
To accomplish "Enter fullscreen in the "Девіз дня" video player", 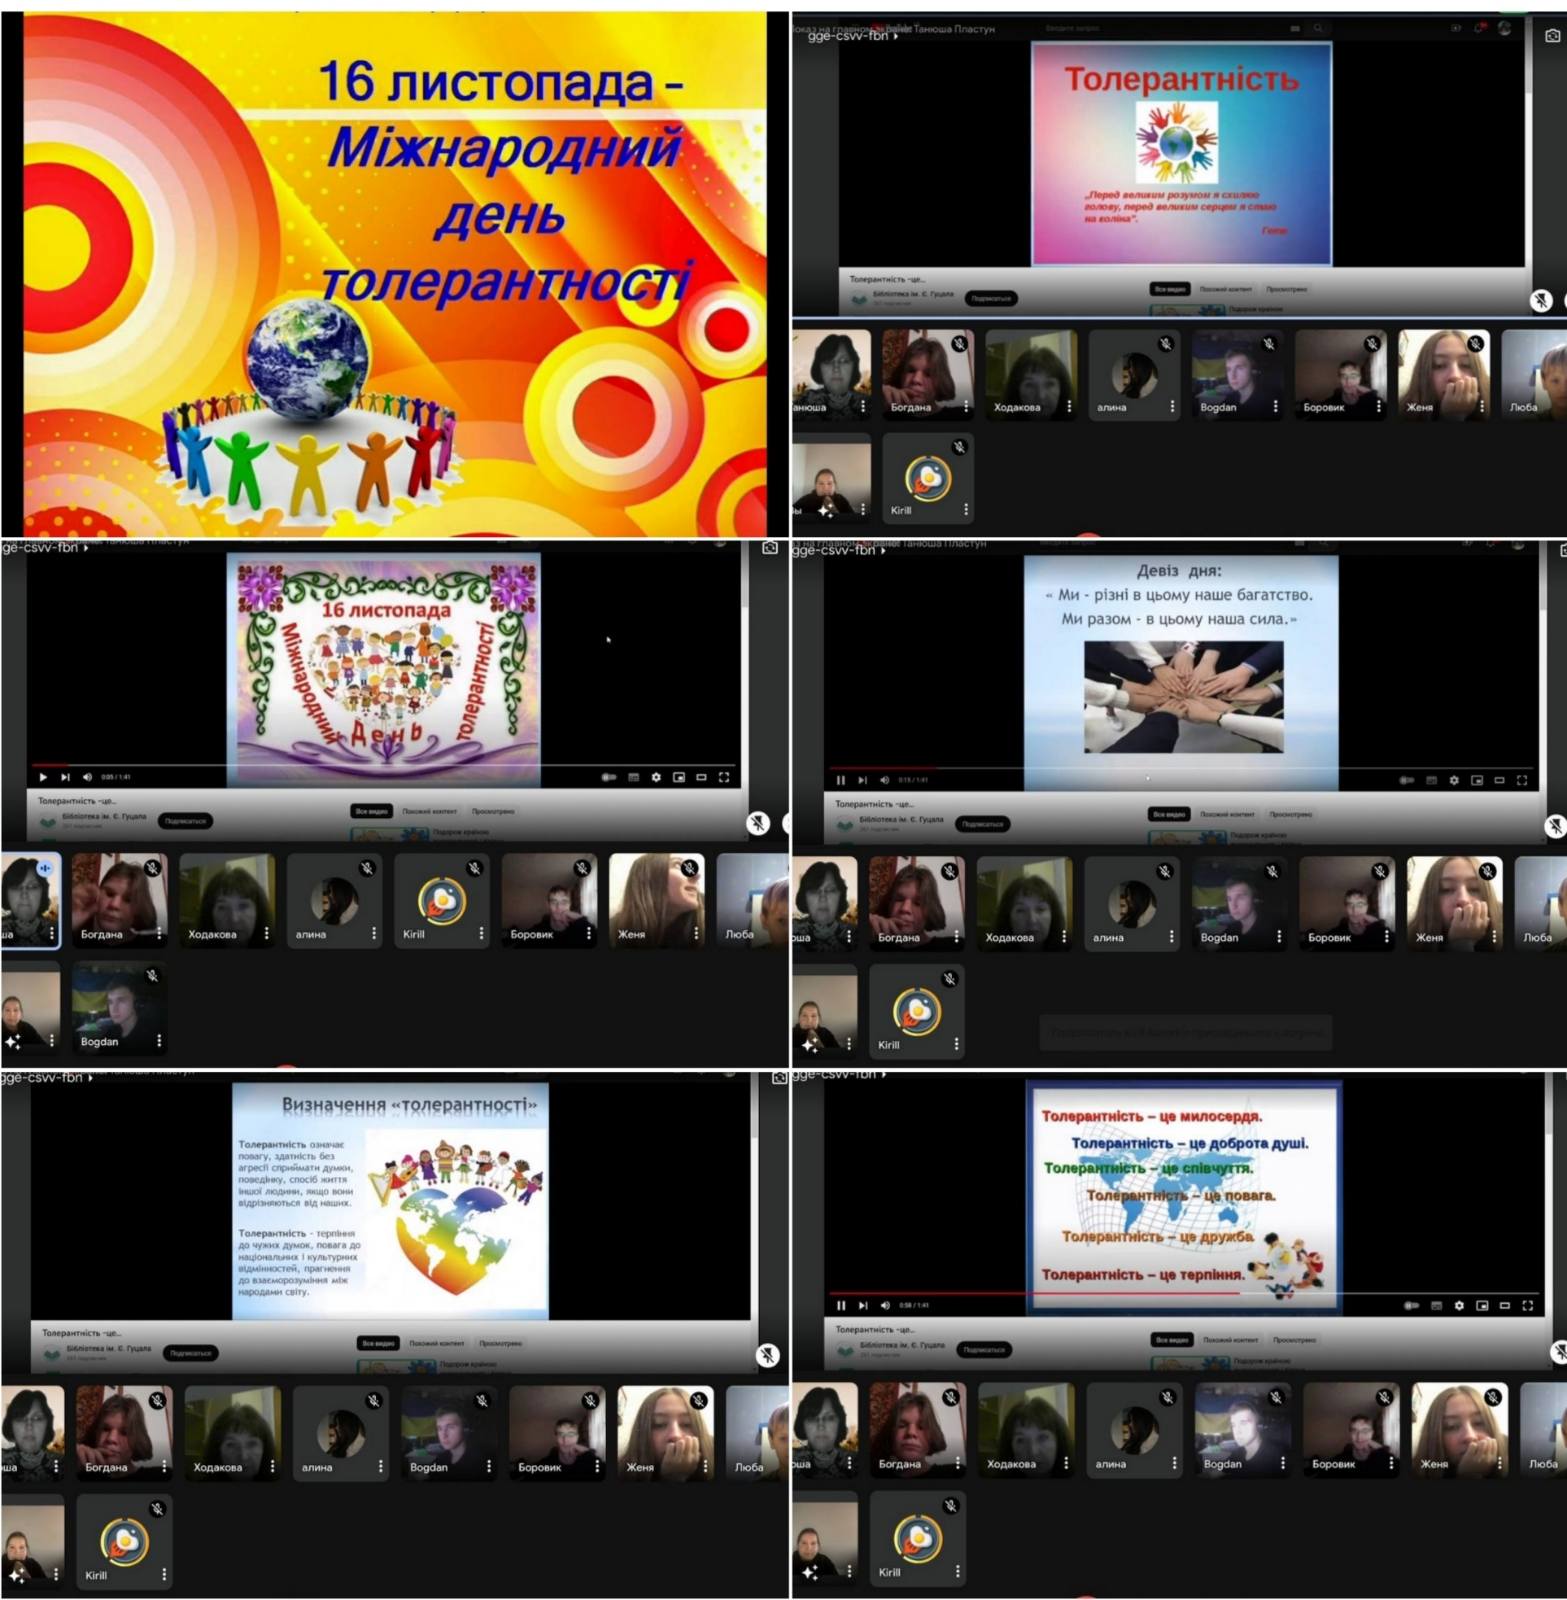I will [1522, 780].
